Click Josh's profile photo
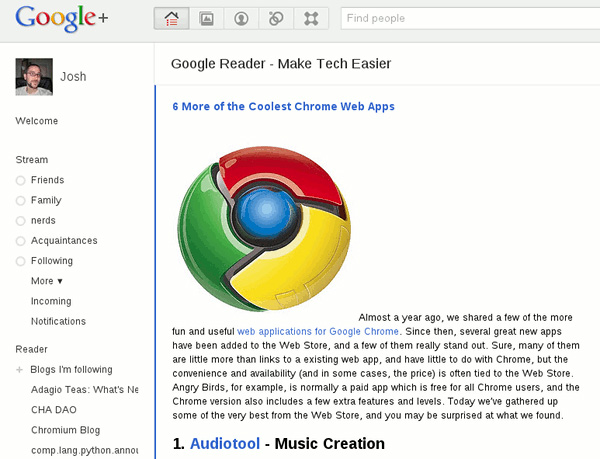600x459 pixels. pos(34,76)
